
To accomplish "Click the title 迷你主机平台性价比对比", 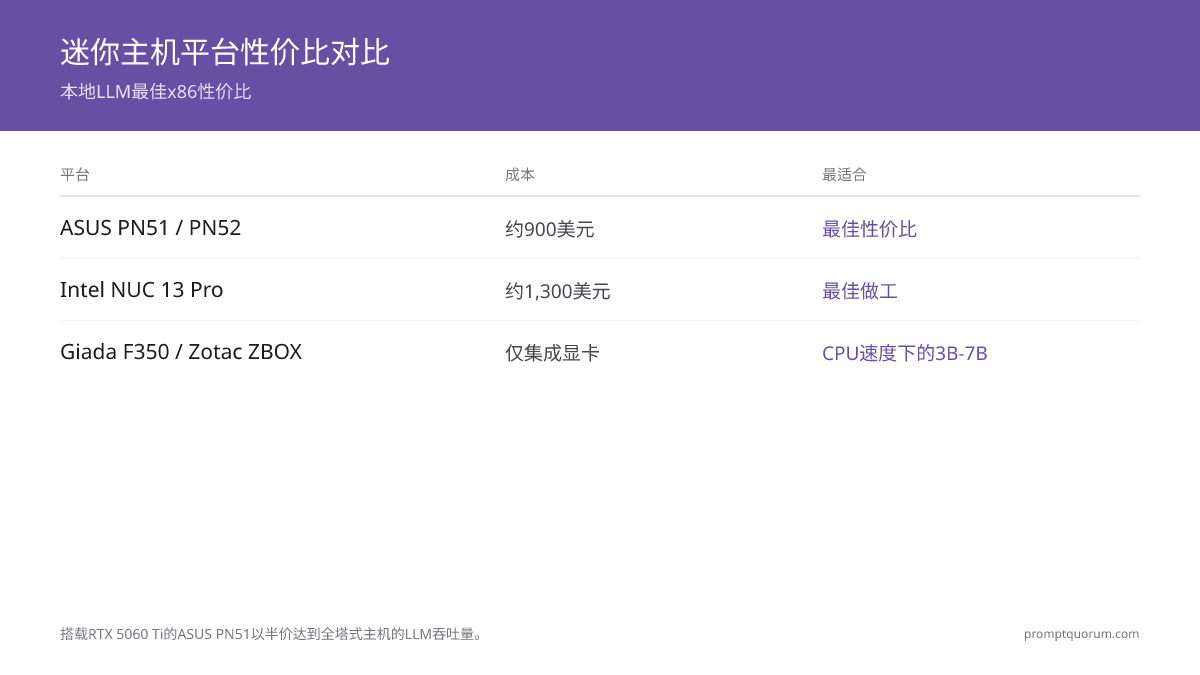I will tap(225, 52).
